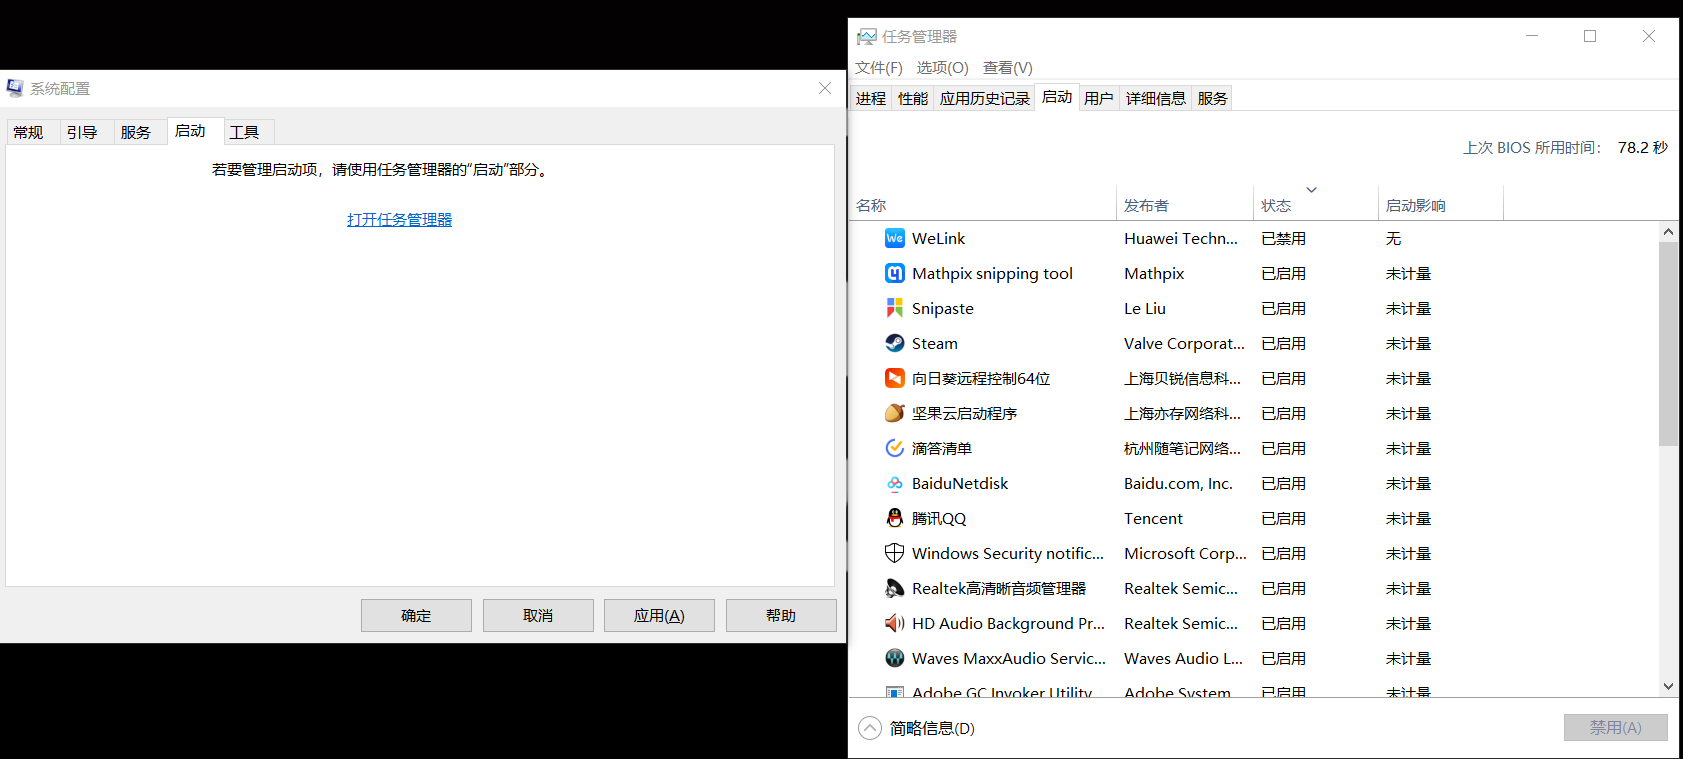
Task: Click the 帮助 button
Action: pyautogui.click(x=781, y=615)
